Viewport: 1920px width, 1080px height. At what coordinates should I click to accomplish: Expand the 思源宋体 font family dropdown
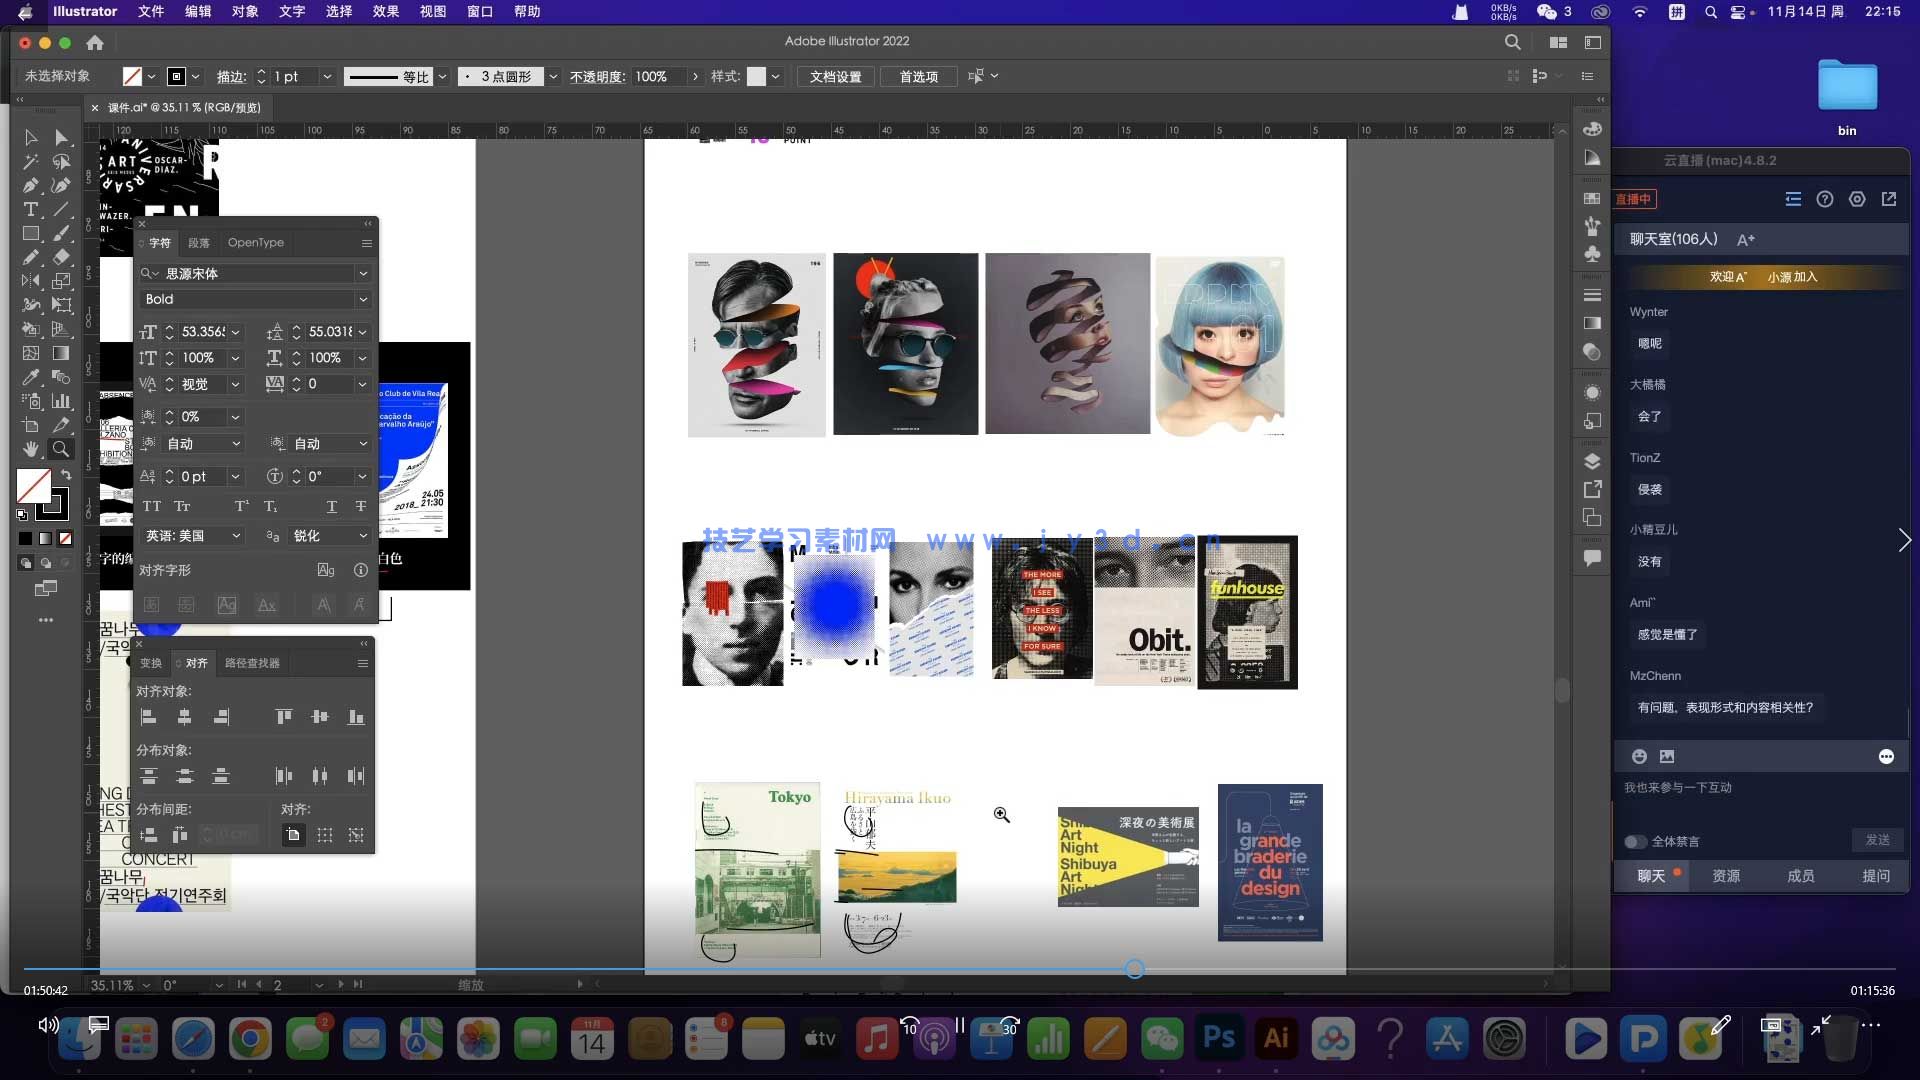(x=363, y=273)
